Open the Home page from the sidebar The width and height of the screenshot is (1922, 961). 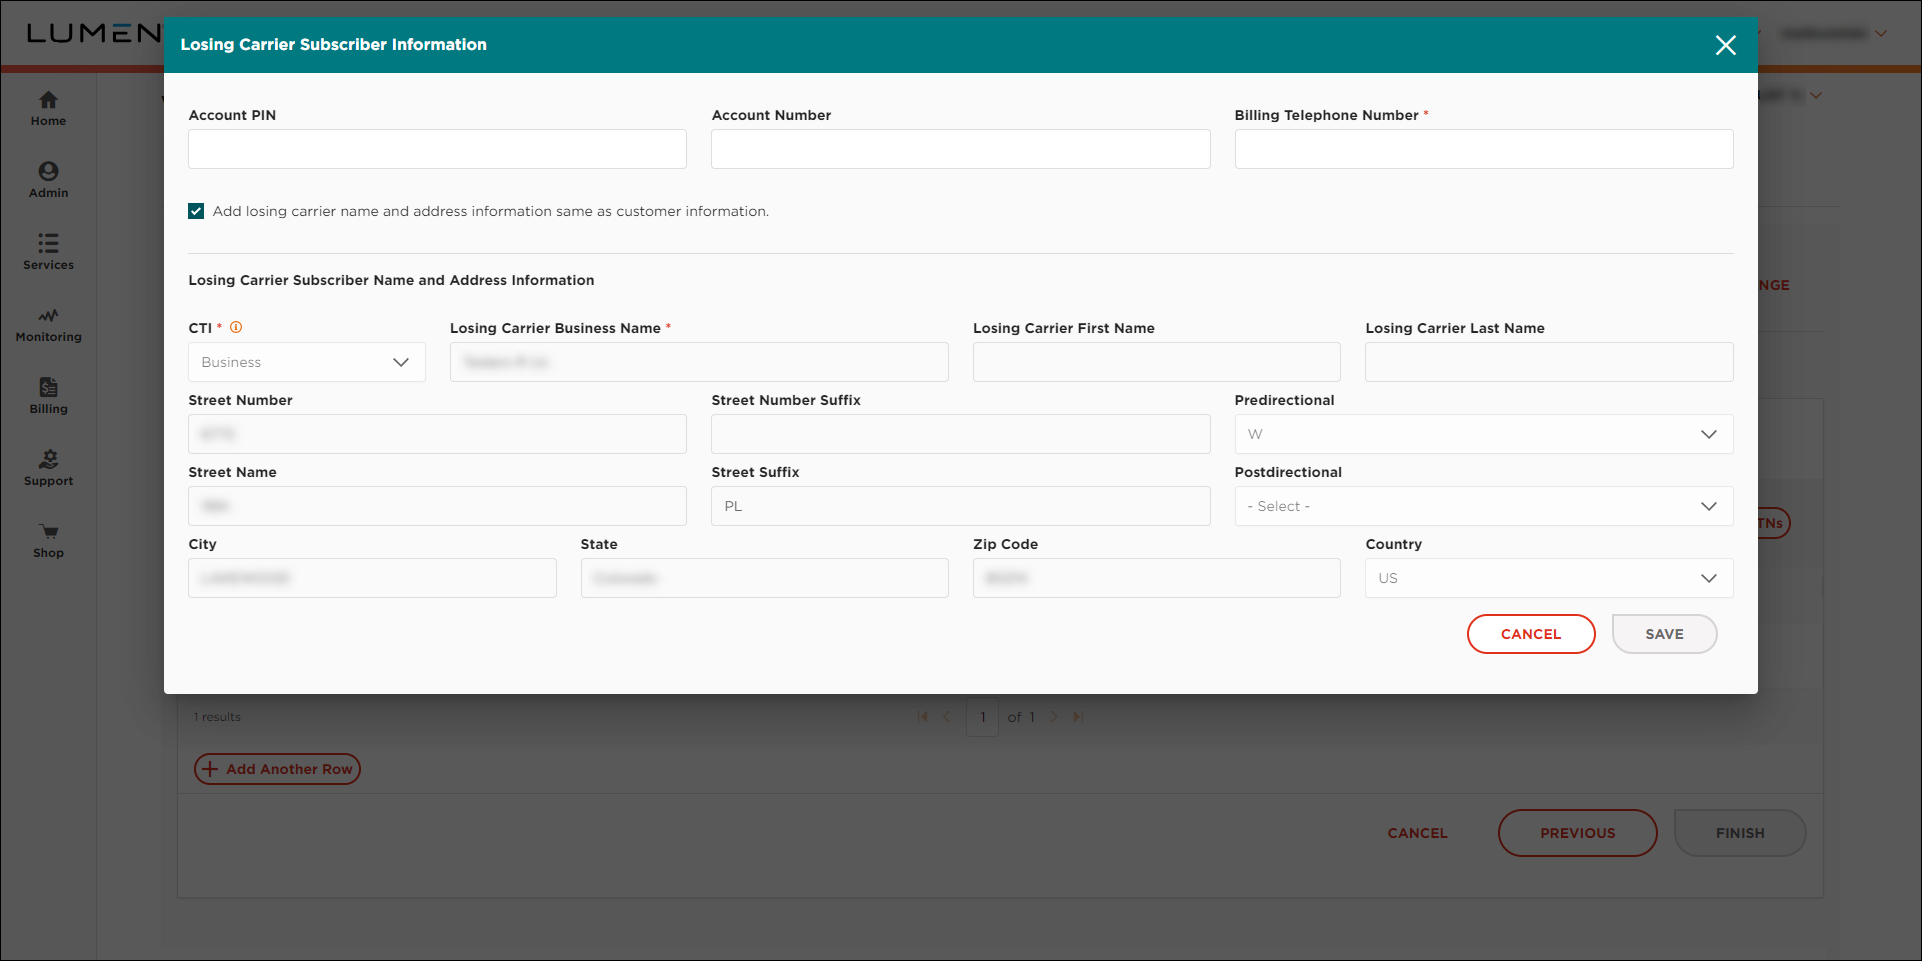48,106
